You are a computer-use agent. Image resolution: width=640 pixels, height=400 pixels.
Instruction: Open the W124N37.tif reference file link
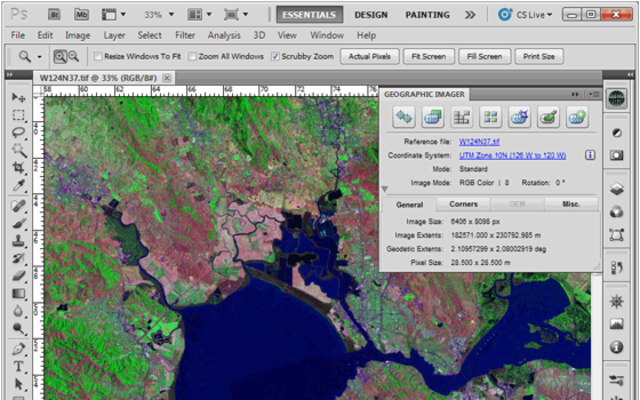pyautogui.click(x=479, y=142)
